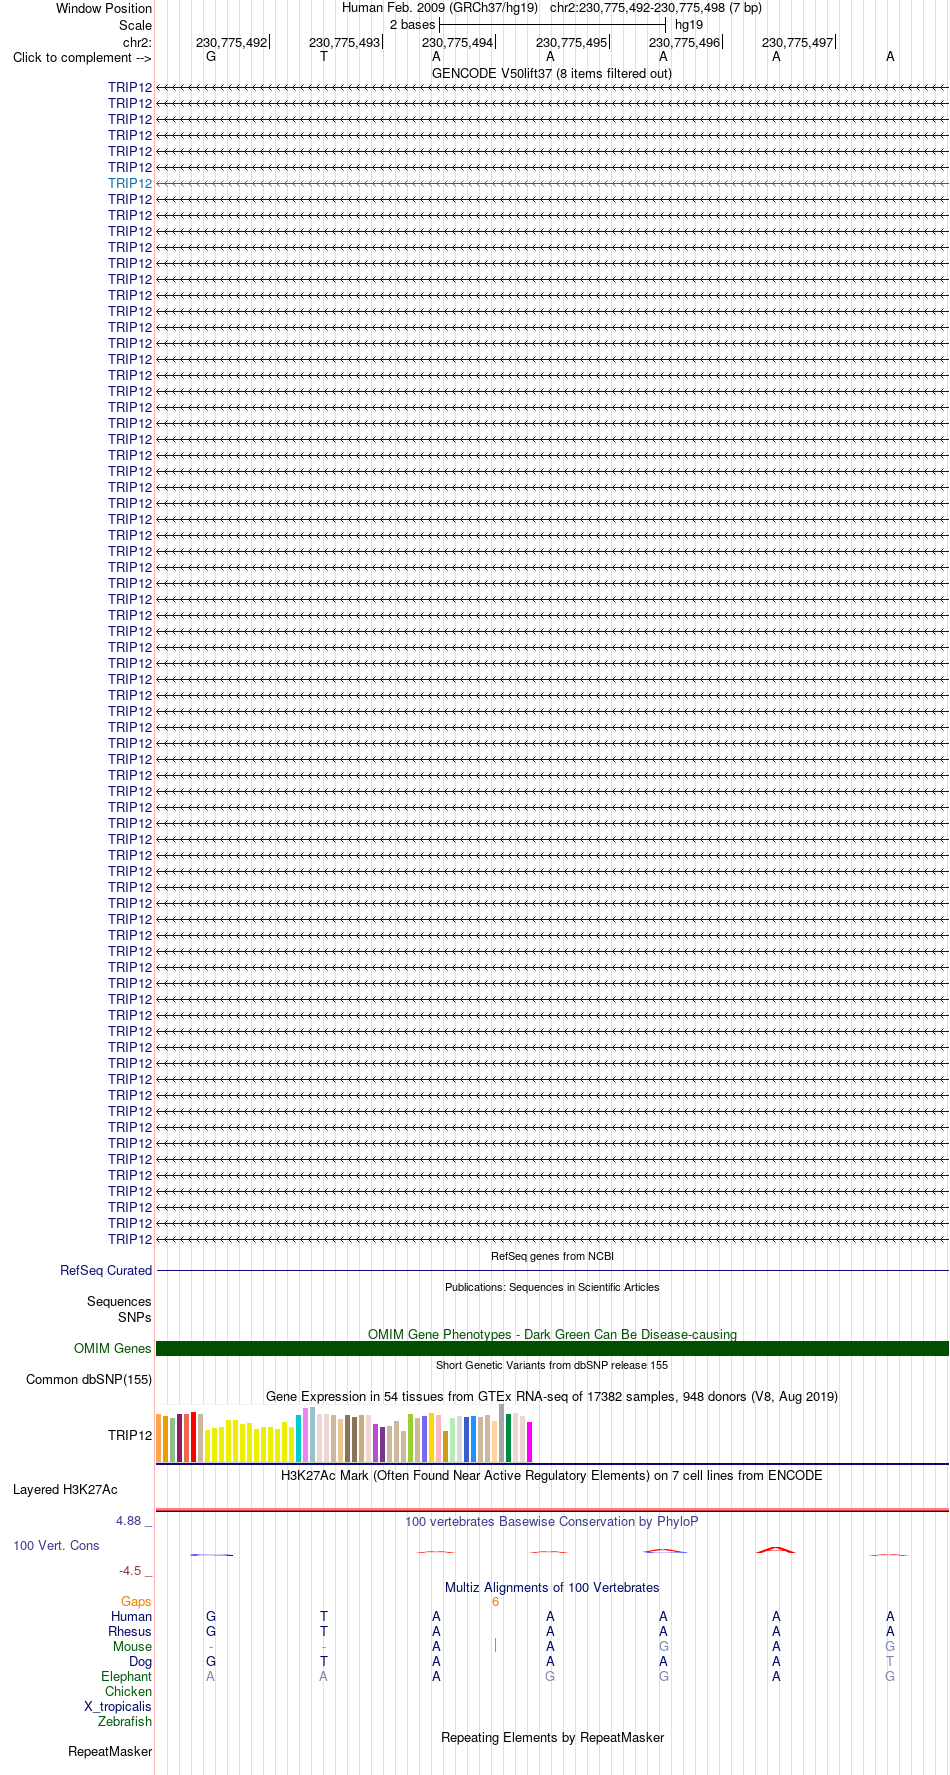Click the '2 bases' scale bar text
This screenshot has height=1775, width=950.
412,24
